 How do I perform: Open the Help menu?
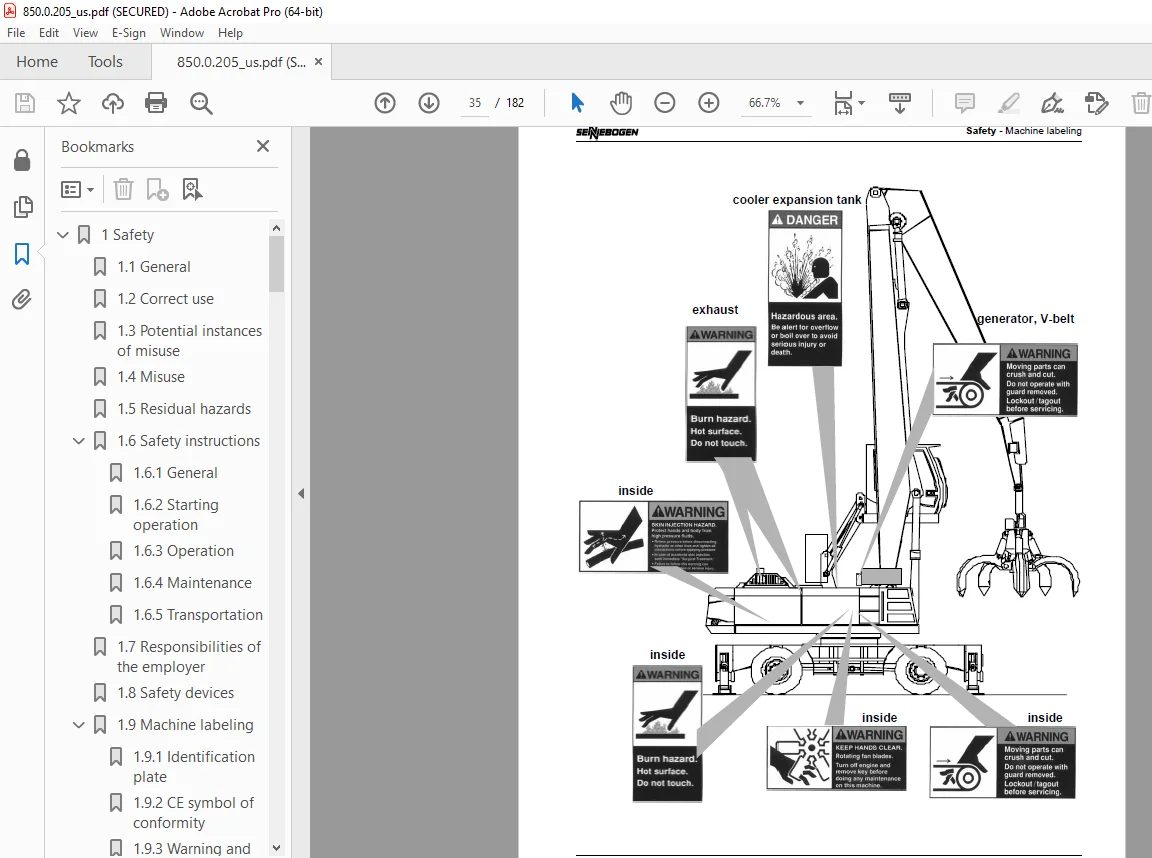tap(230, 33)
